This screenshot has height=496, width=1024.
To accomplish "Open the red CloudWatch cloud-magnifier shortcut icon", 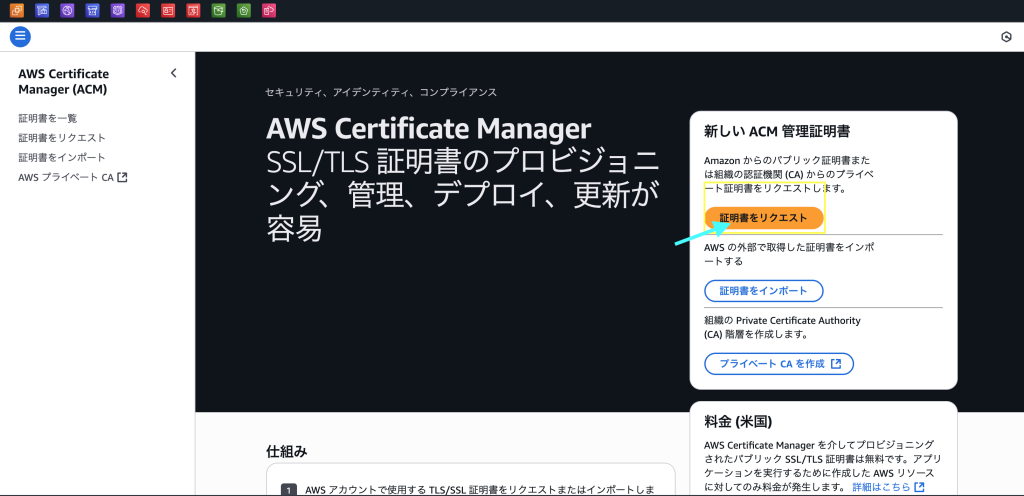I will [x=143, y=10].
